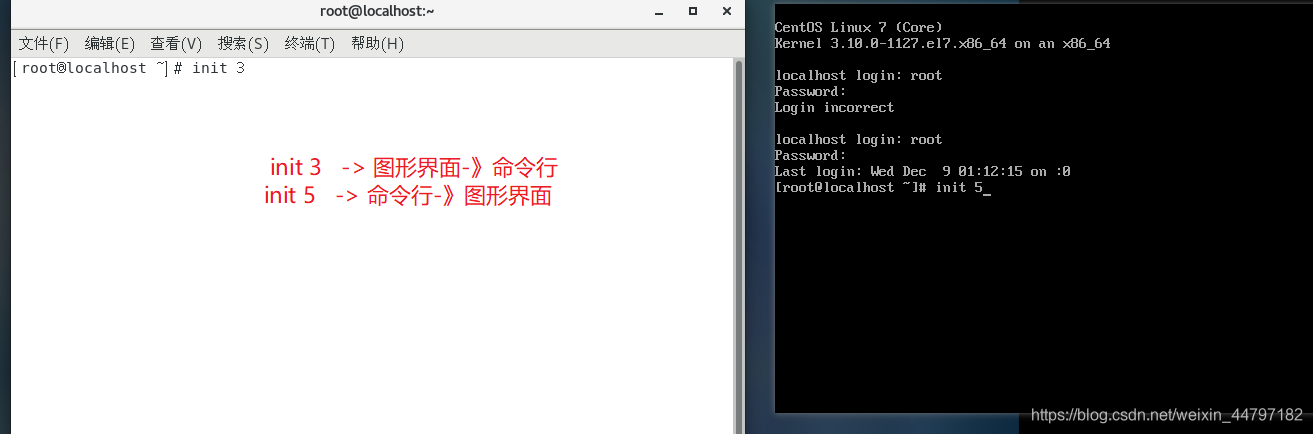Click the [root@localhost ~]# prompt in the left terminal

coord(97,68)
